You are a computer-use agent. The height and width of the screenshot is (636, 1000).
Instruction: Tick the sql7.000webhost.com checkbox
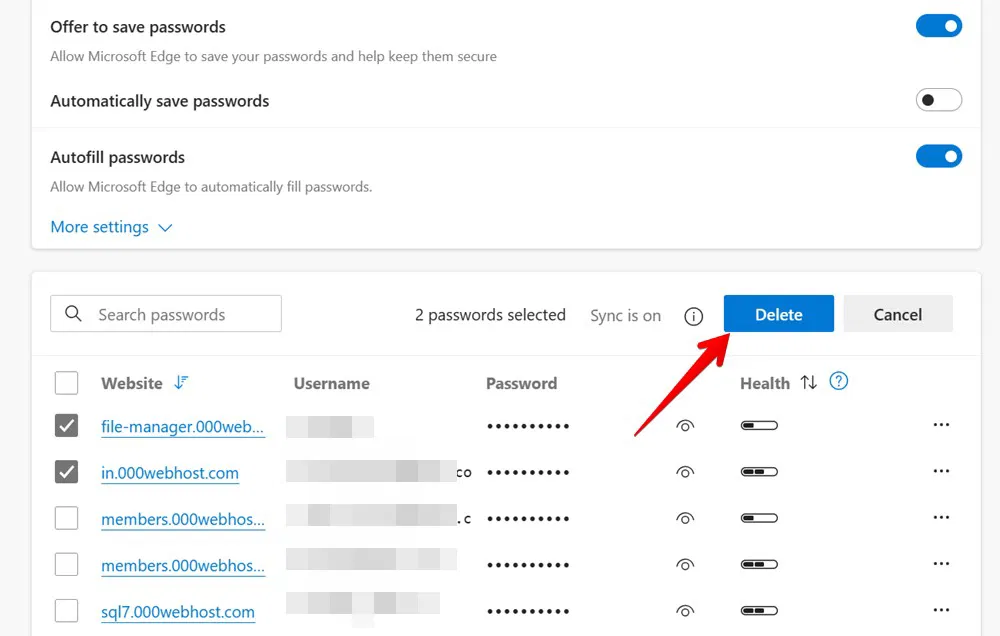tap(66, 611)
